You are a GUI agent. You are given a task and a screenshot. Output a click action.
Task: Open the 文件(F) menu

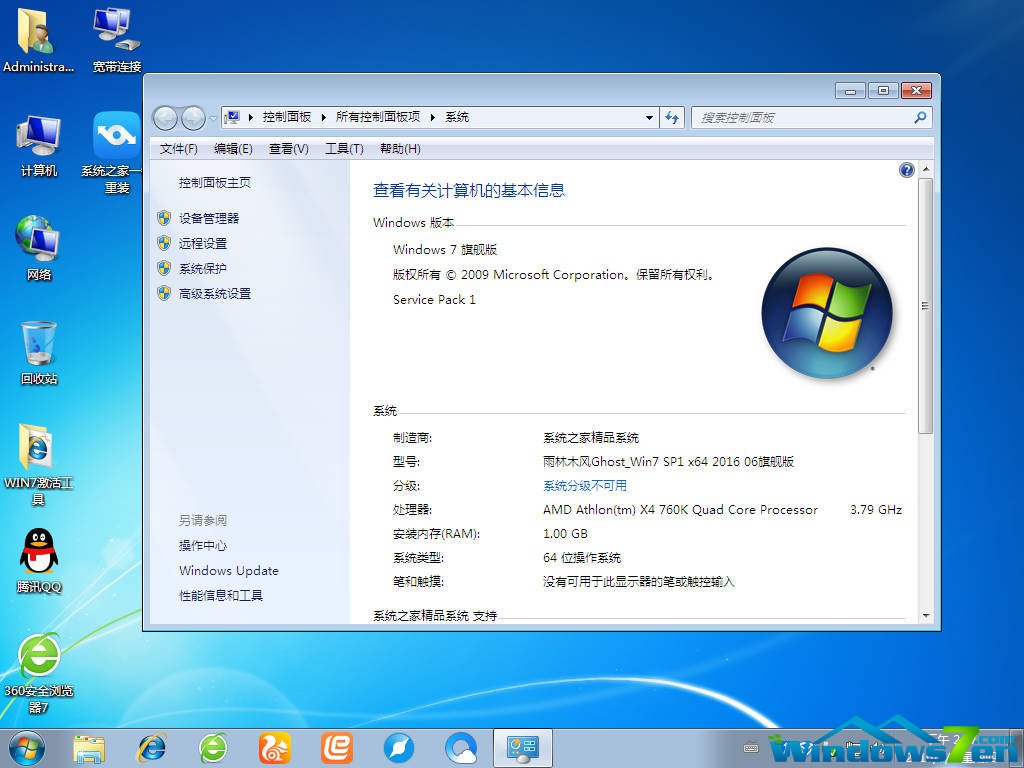tap(177, 148)
